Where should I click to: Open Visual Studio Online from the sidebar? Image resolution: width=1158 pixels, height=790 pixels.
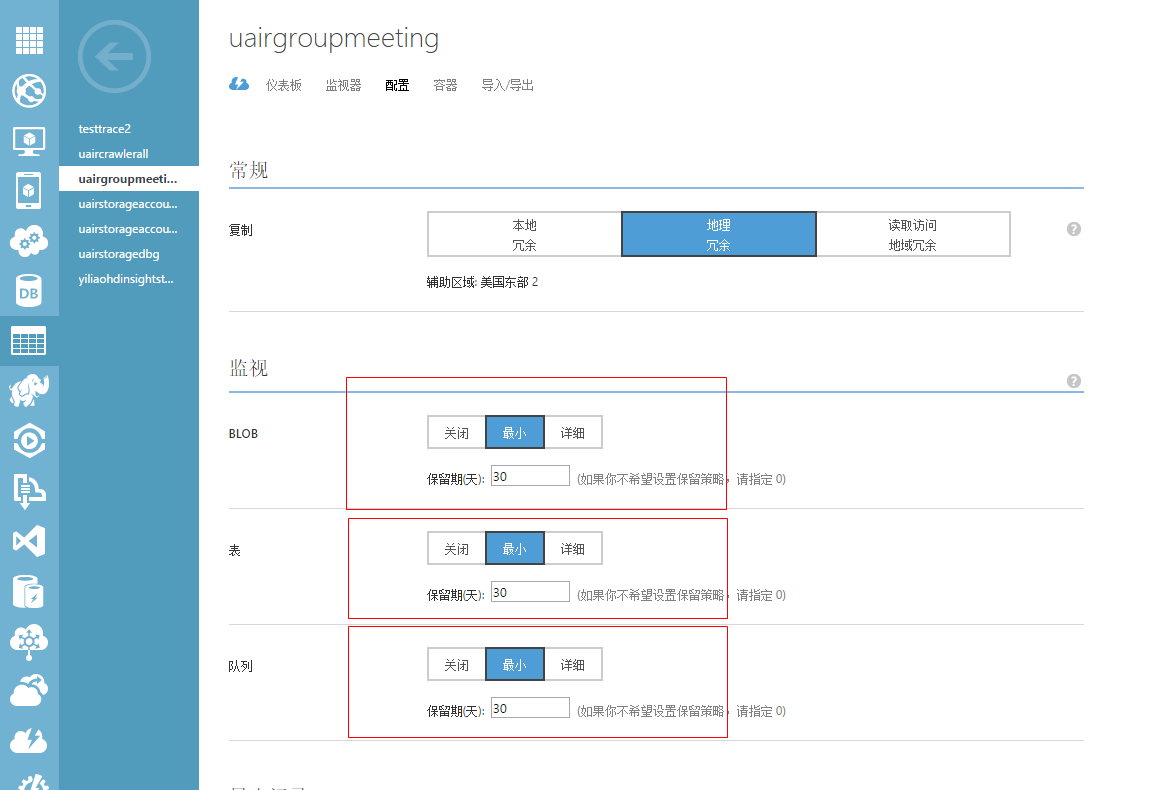pyautogui.click(x=29, y=541)
